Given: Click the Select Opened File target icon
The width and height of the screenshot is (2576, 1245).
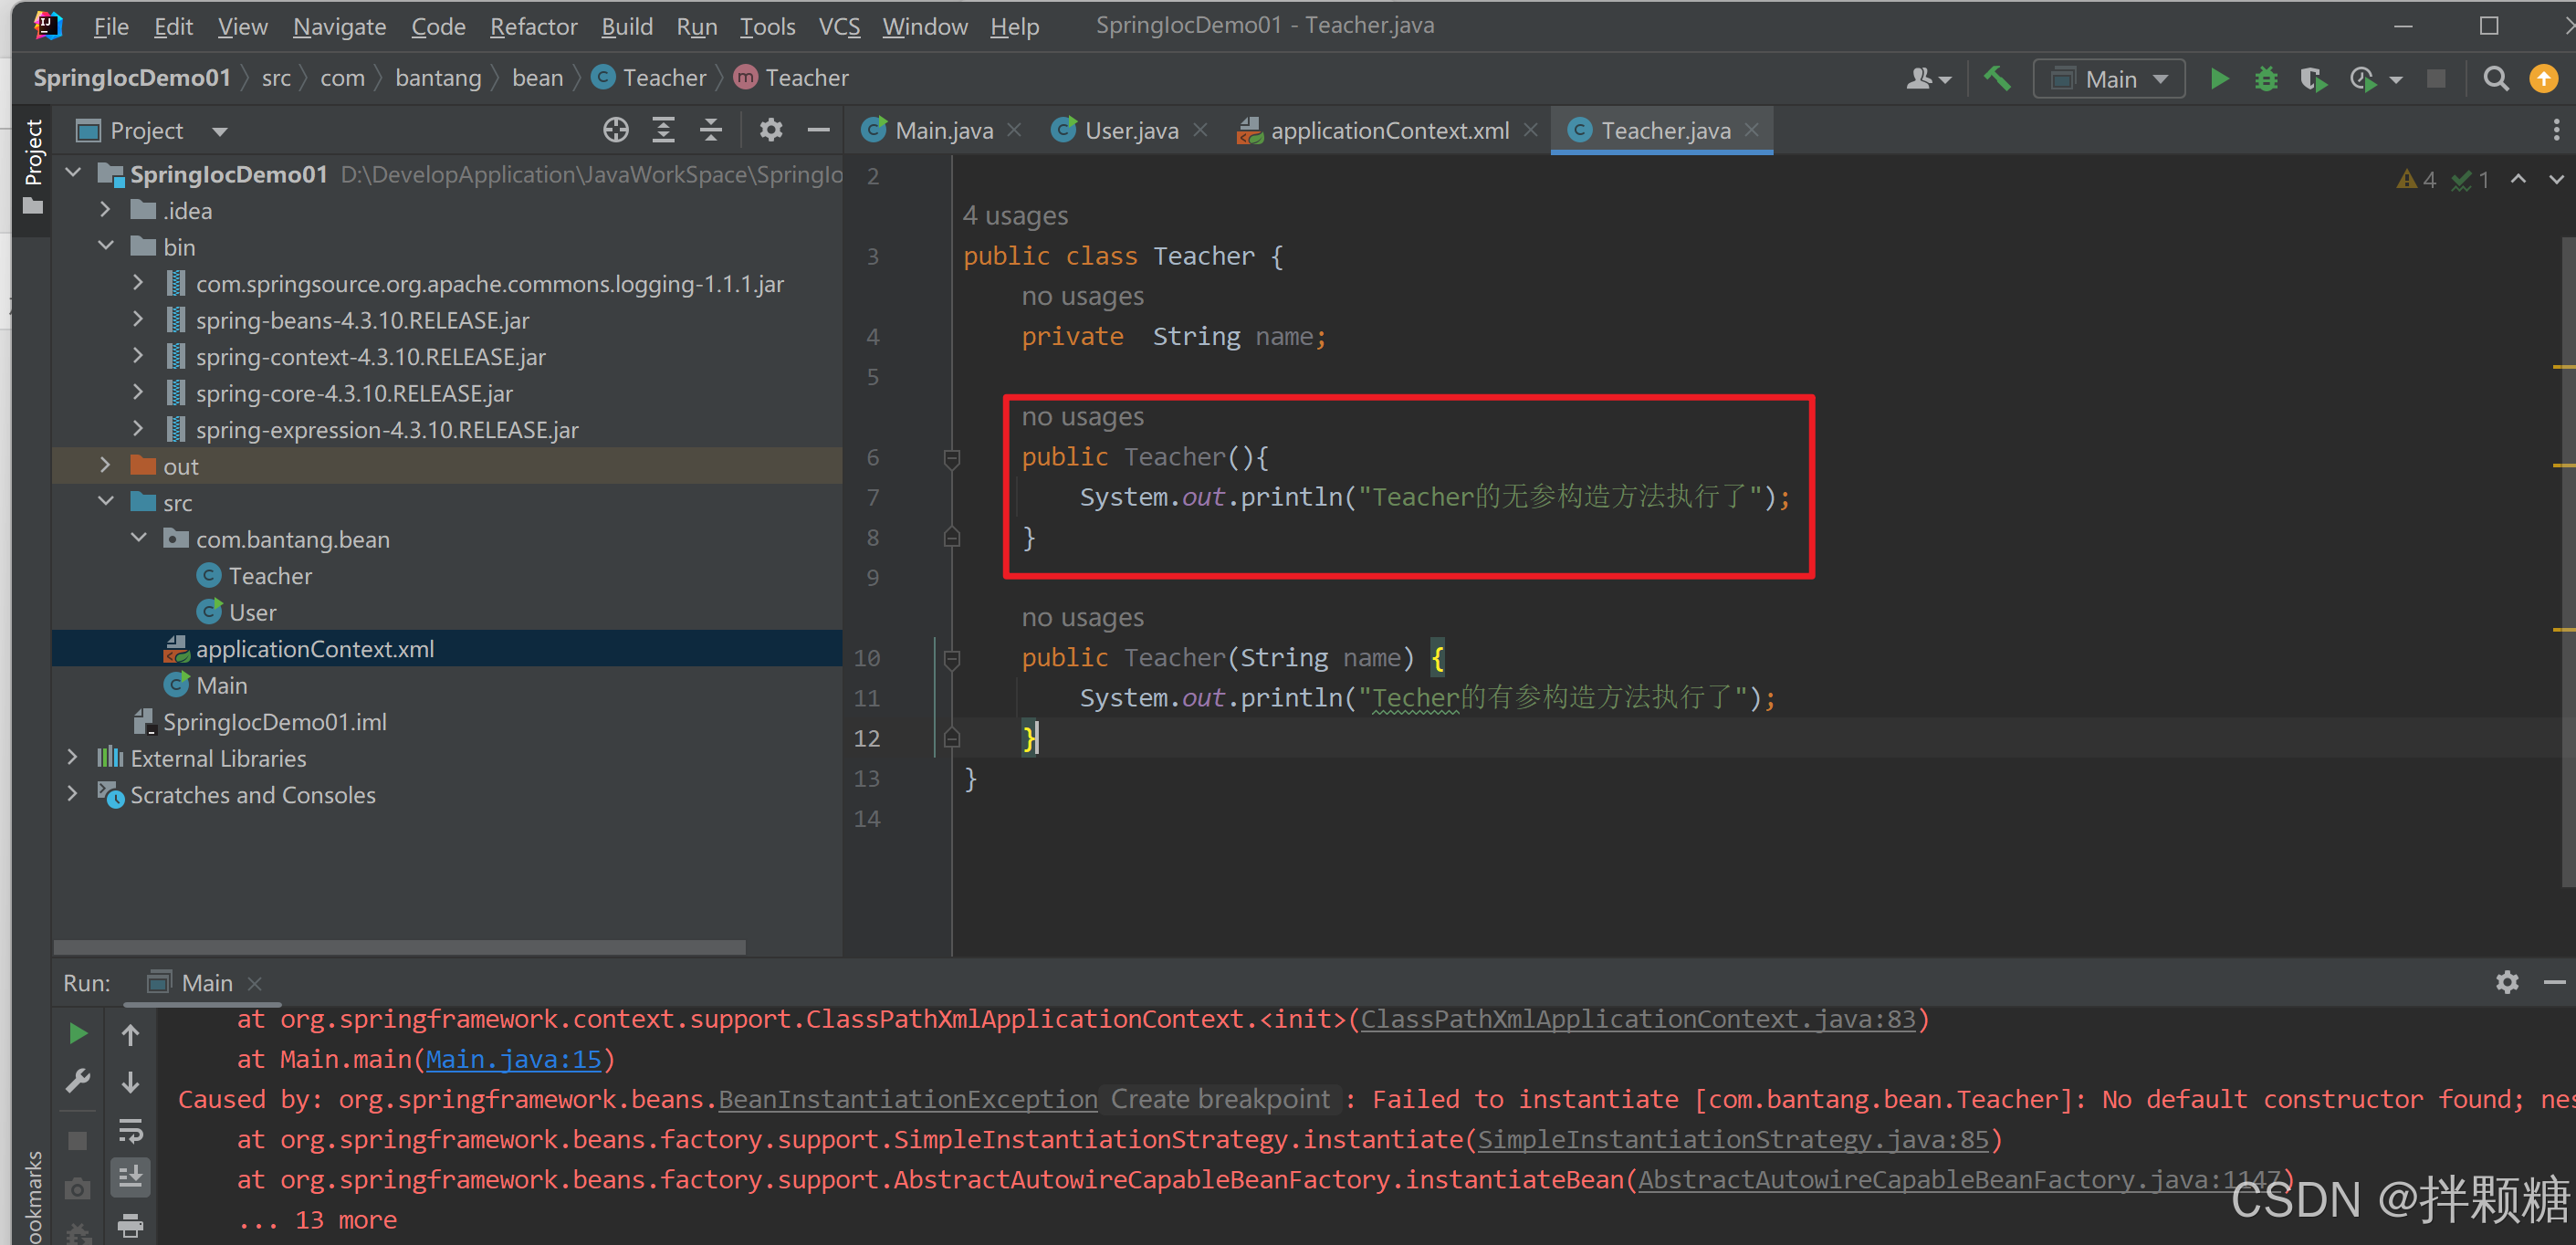Looking at the screenshot, I should click(616, 130).
